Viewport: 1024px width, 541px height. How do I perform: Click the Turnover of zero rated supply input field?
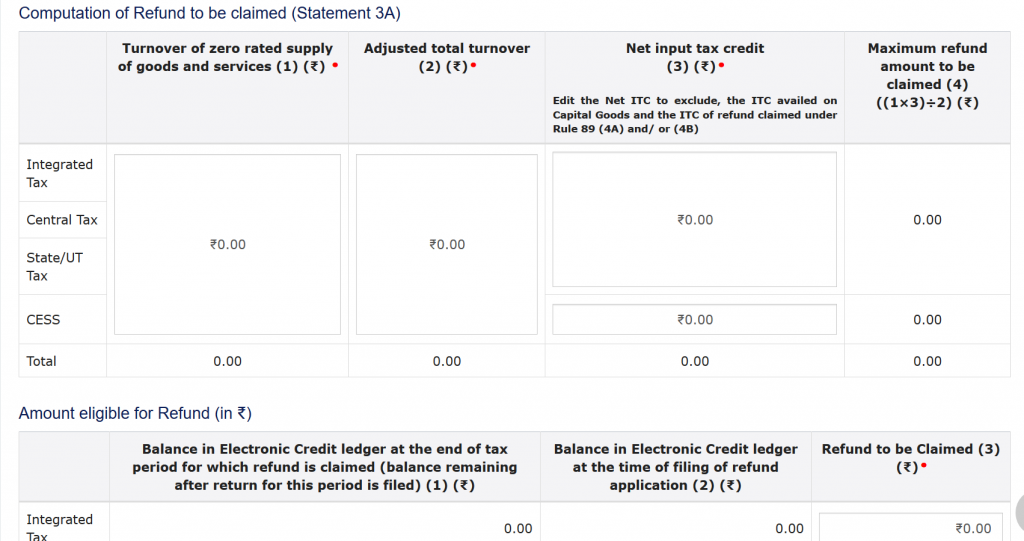227,244
